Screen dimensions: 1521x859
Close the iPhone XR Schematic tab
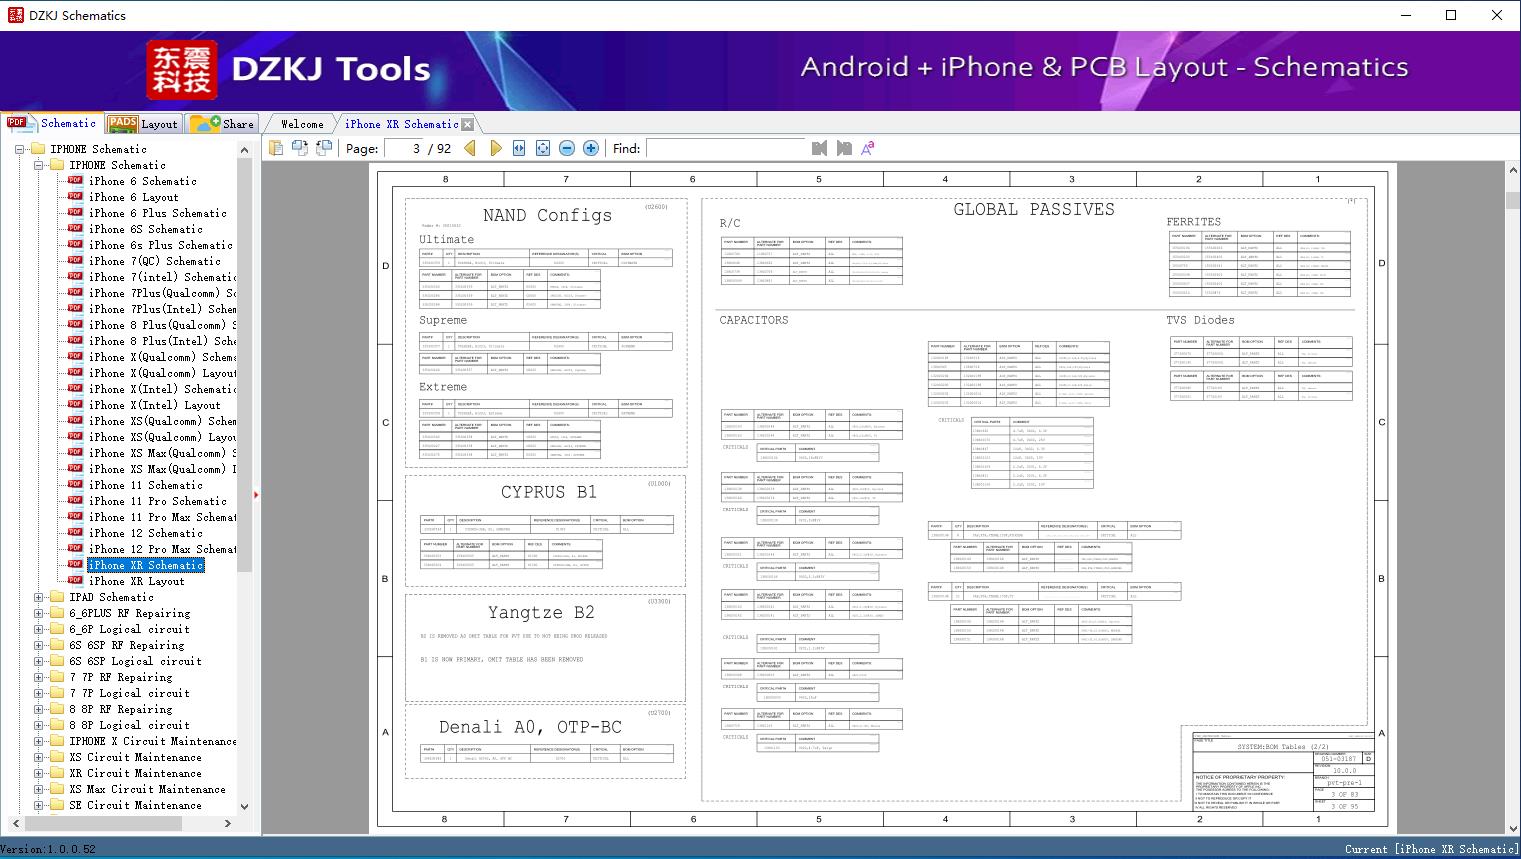tap(467, 124)
